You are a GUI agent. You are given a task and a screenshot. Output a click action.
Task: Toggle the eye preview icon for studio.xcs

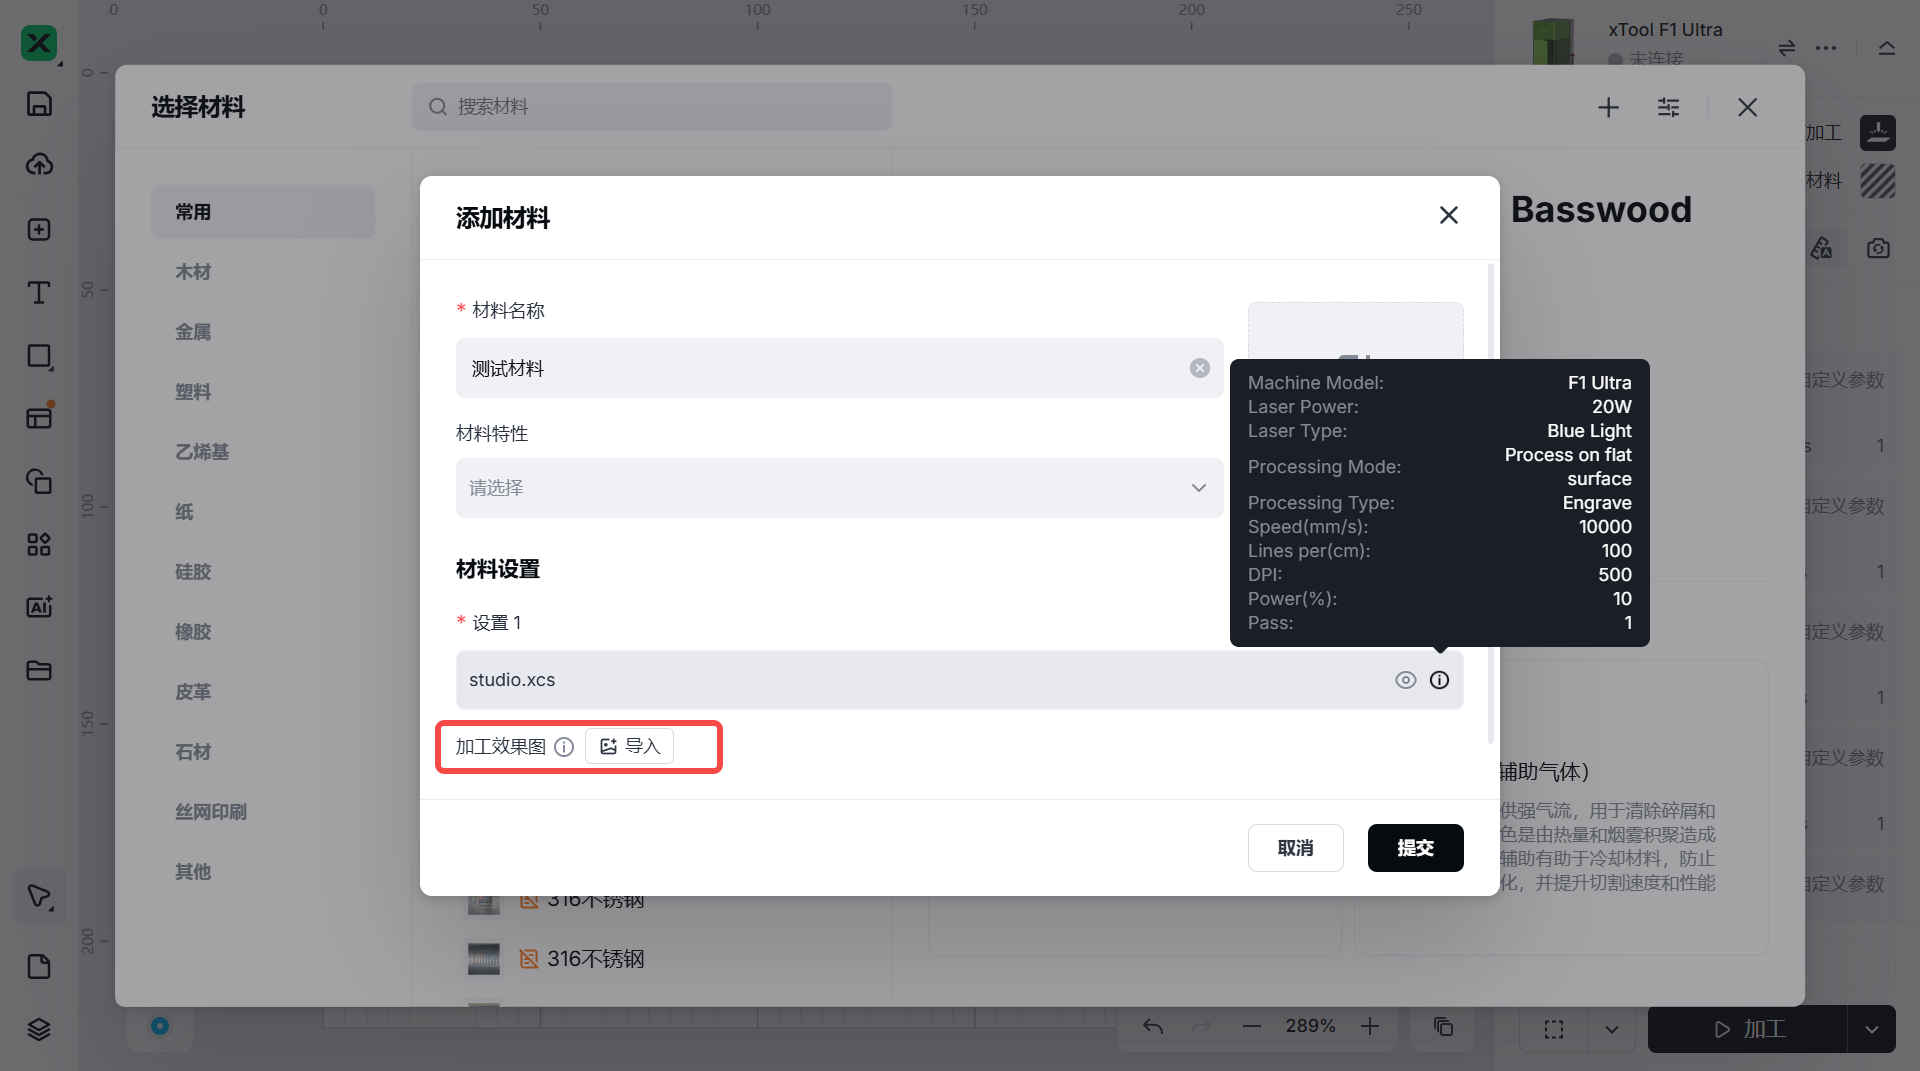tap(1405, 680)
